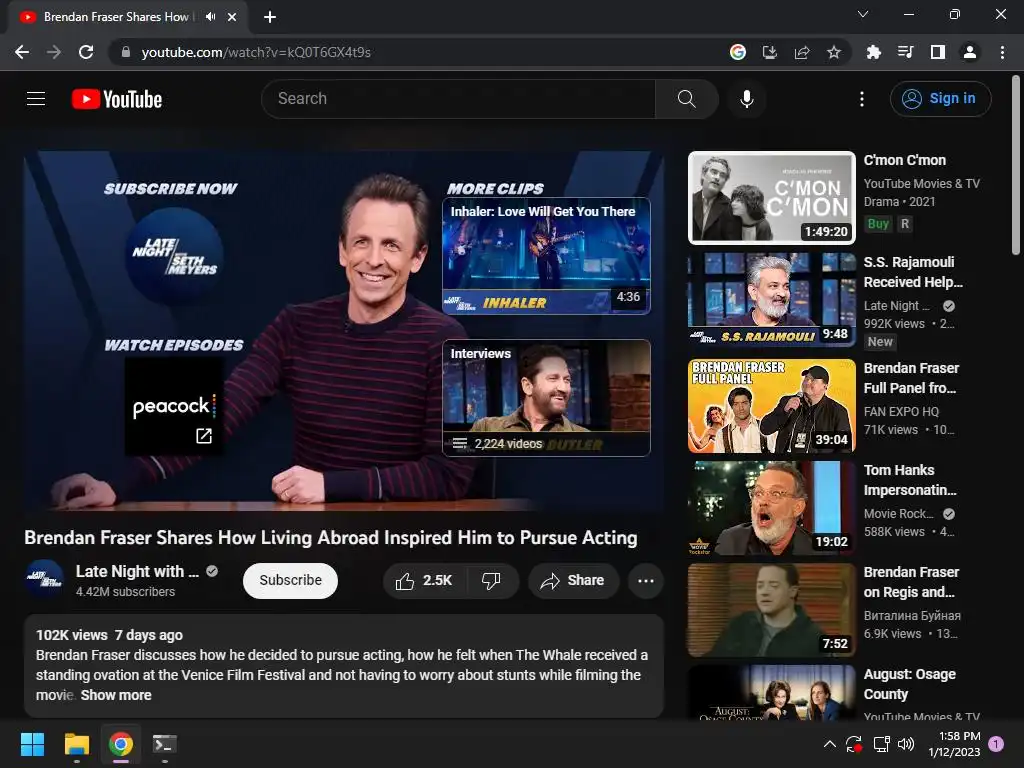Image resolution: width=1024 pixels, height=768 pixels.
Task: Click the Sign in button
Action: (x=940, y=99)
